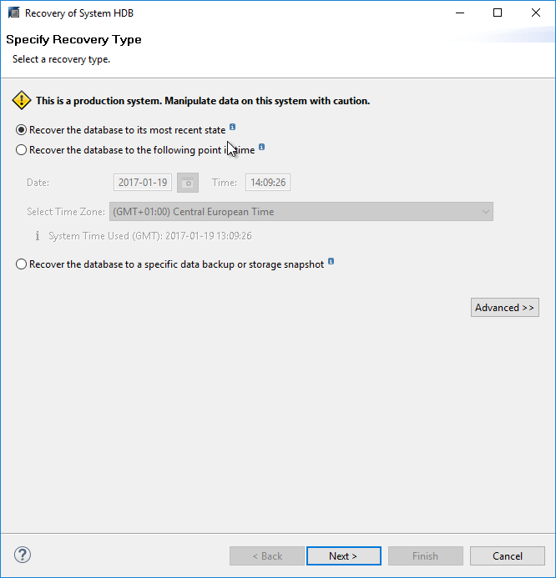Open the Select Time Zone dropdown
Screen dimensions: 556x578
(x=301, y=212)
